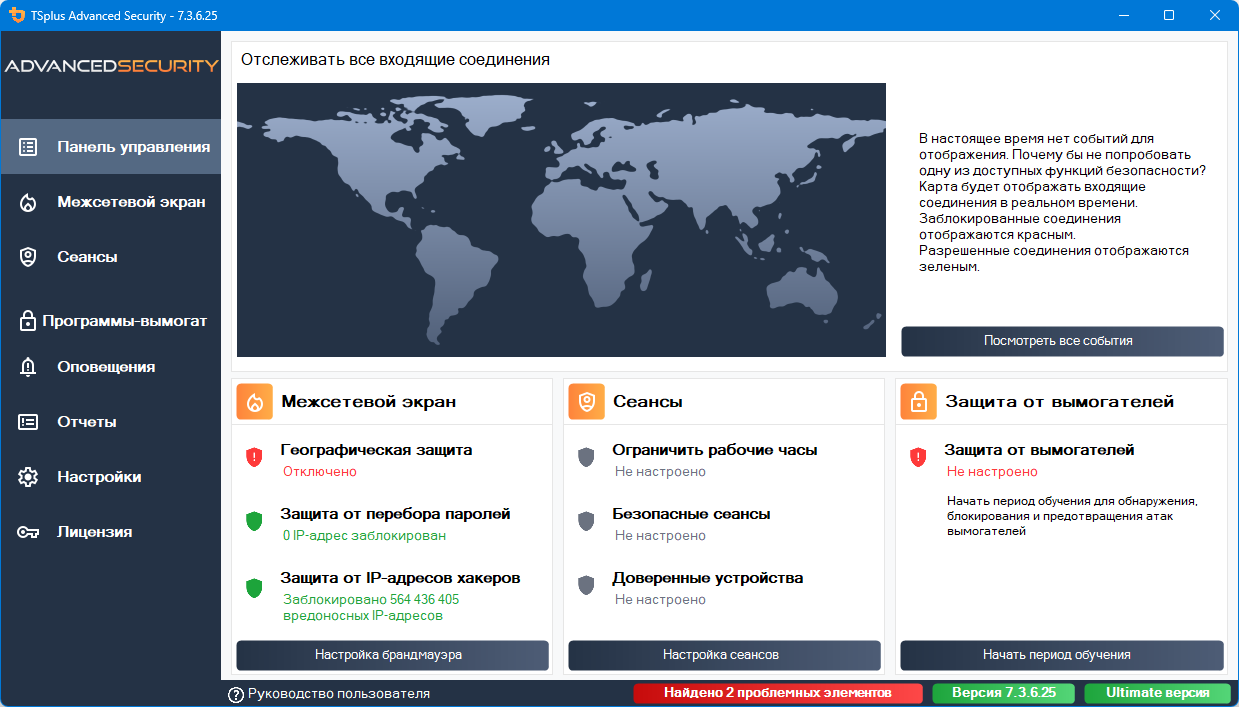Click the Панель управления list icon
Viewport: 1239px width, 707px height.
tap(28, 147)
